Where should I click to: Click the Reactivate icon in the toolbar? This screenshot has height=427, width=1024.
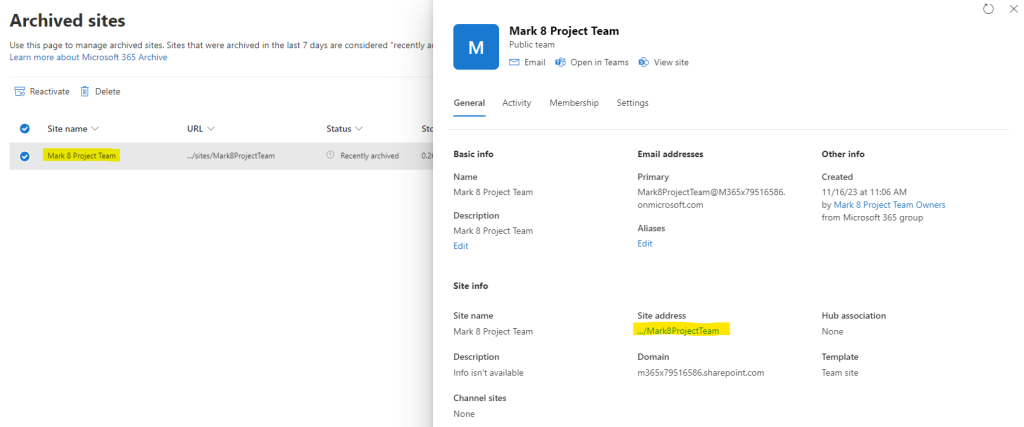(x=20, y=91)
